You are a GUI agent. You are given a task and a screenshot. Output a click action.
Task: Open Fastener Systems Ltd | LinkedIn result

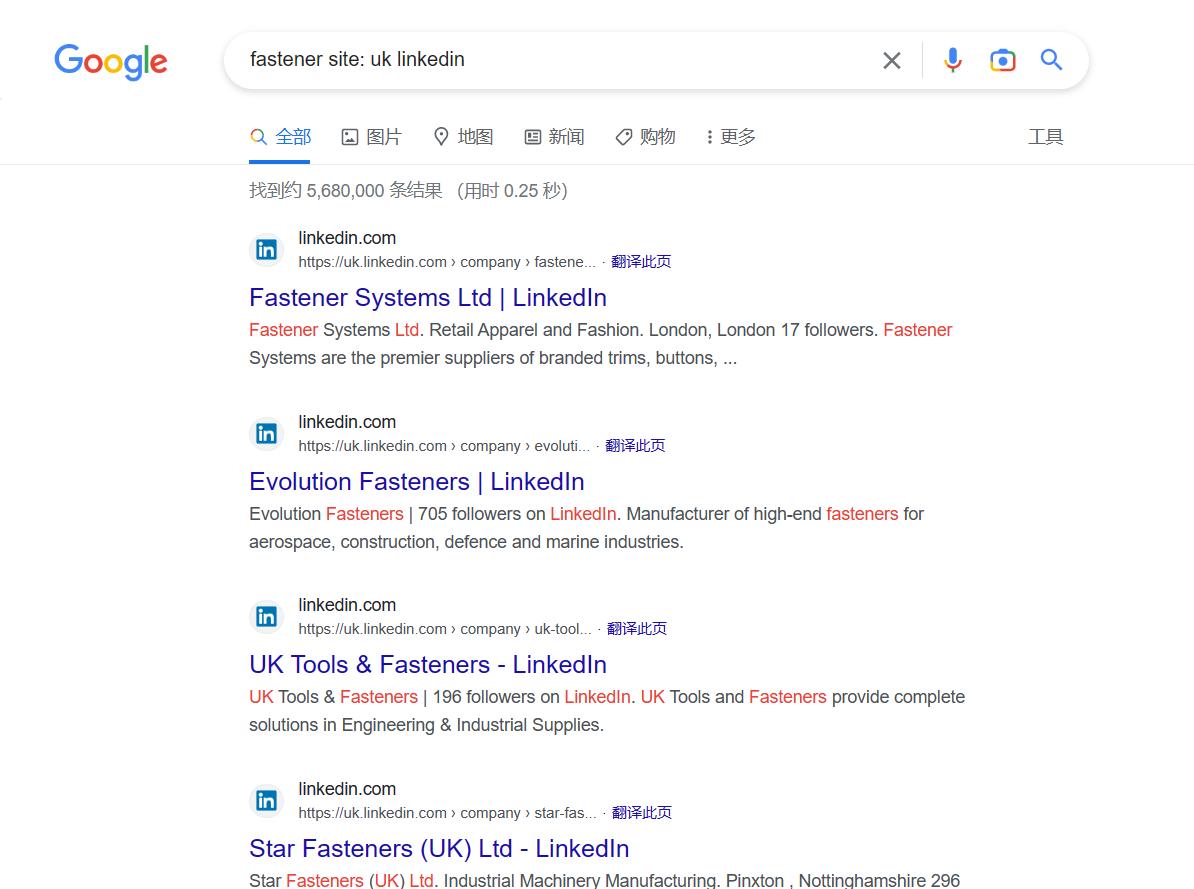coord(428,298)
